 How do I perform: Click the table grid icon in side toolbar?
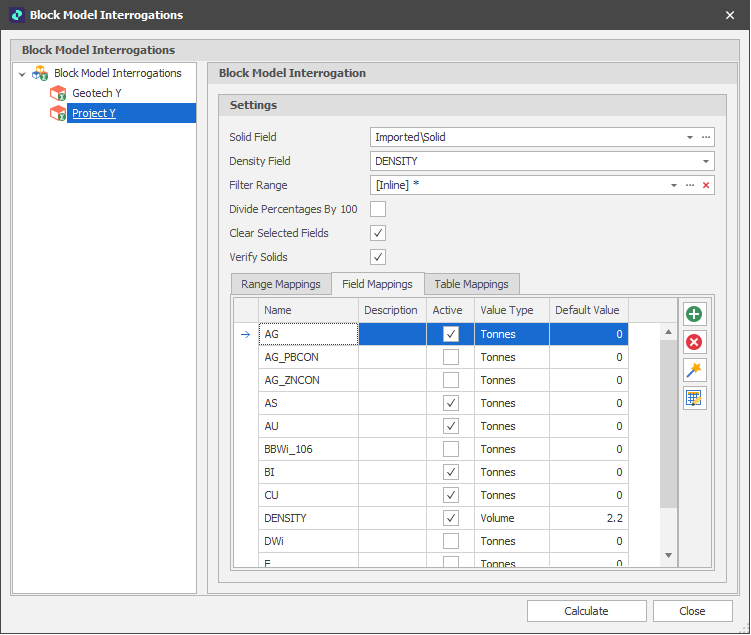694,398
